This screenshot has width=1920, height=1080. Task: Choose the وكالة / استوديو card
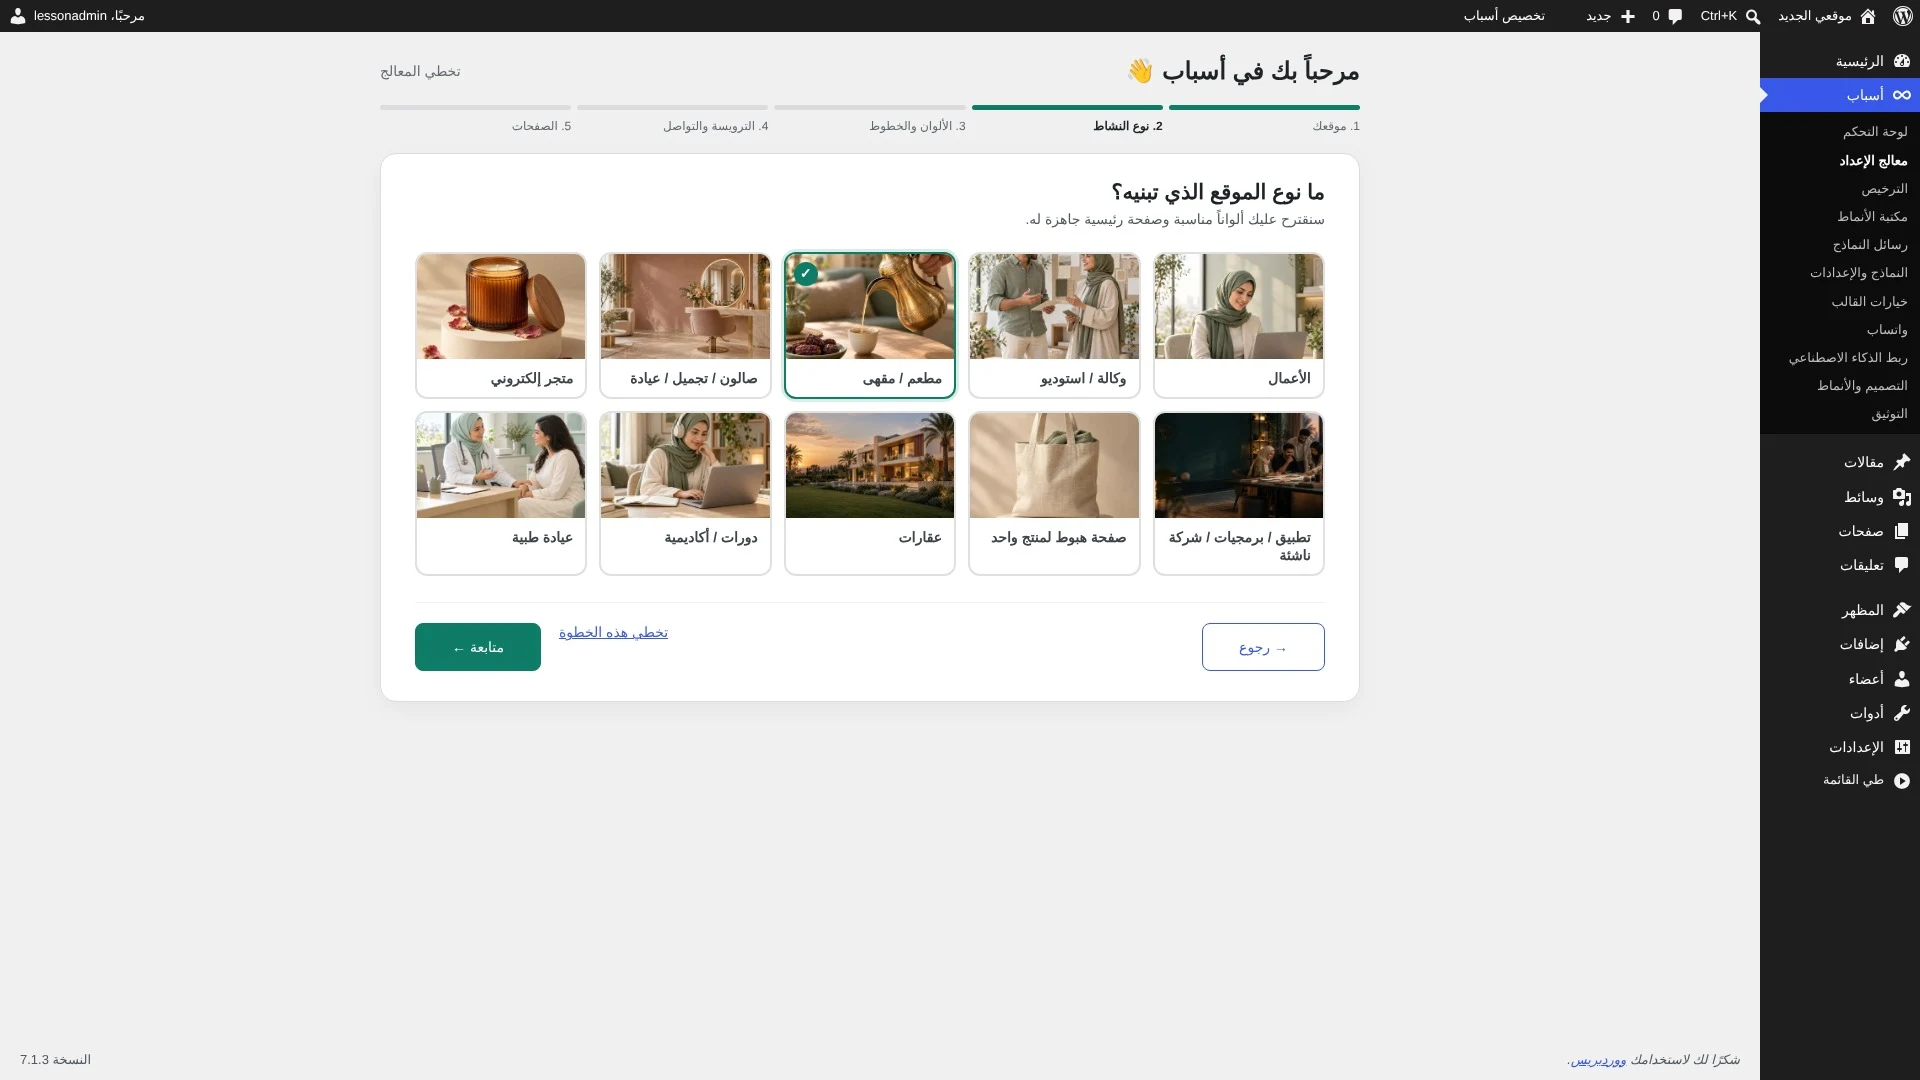(1054, 325)
